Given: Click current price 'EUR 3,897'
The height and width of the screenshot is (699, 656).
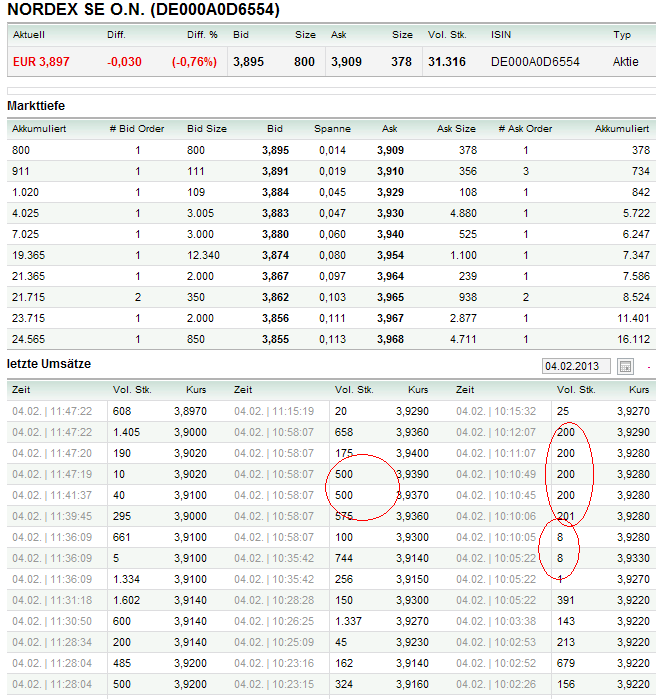Looking at the screenshot, I should coord(41,62).
